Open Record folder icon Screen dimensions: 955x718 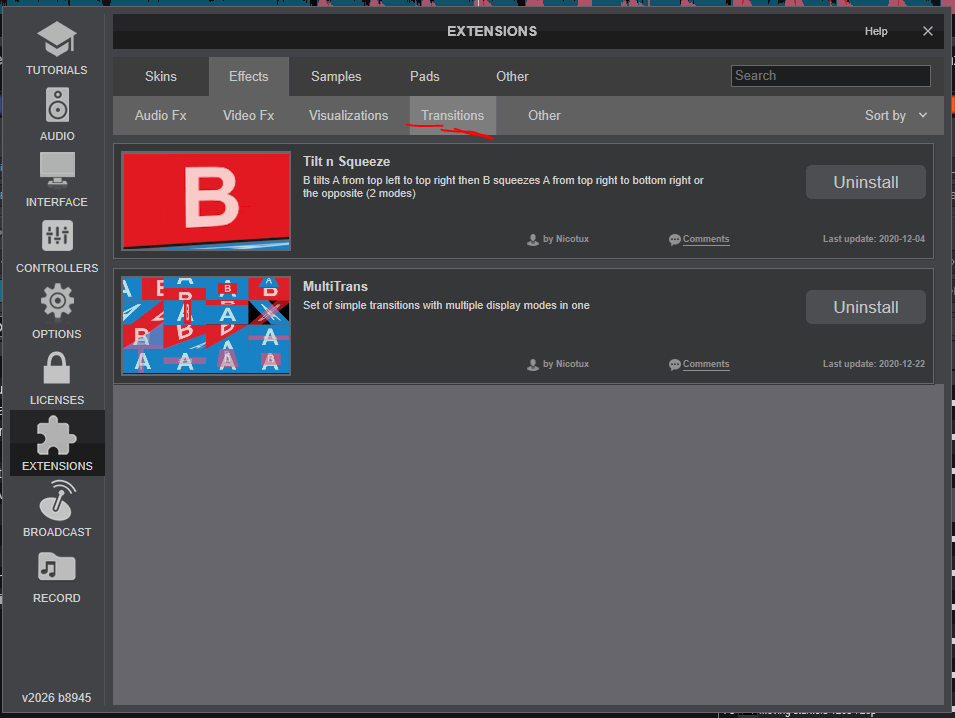pyautogui.click(x=57, y=566)
